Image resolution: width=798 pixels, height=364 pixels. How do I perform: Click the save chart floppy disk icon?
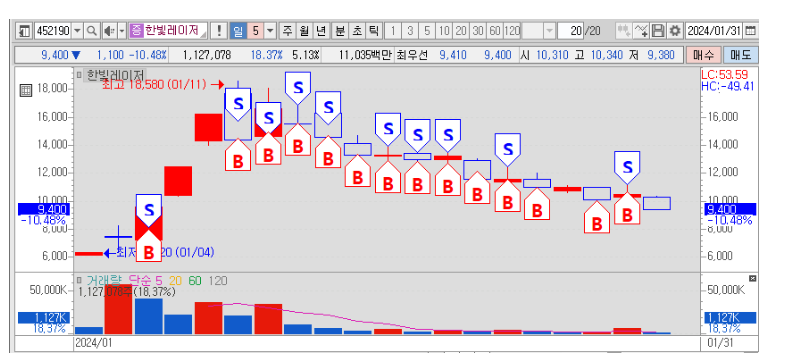point(659,31)
